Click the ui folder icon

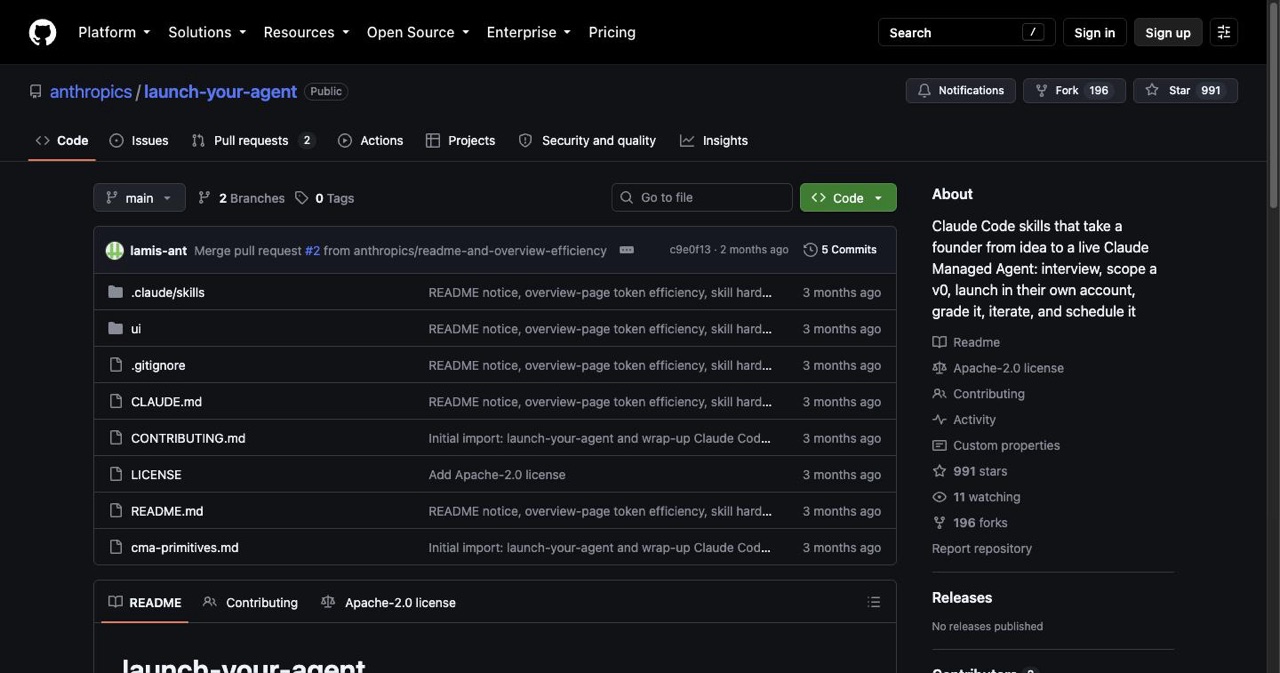[x=115, y=328]
